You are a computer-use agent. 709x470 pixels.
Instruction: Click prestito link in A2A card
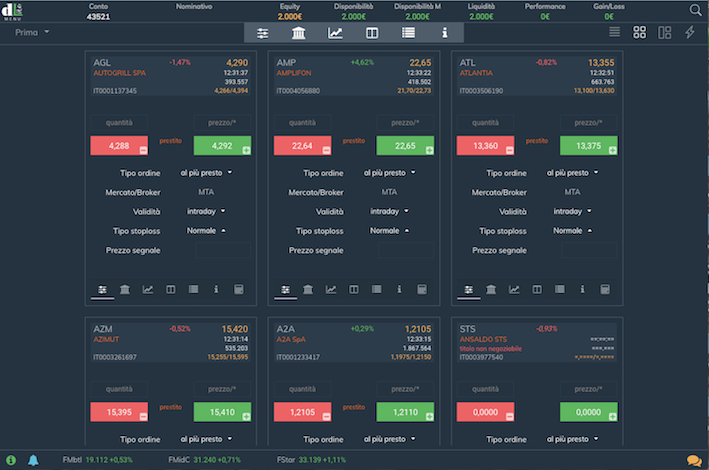coord(354,408)
